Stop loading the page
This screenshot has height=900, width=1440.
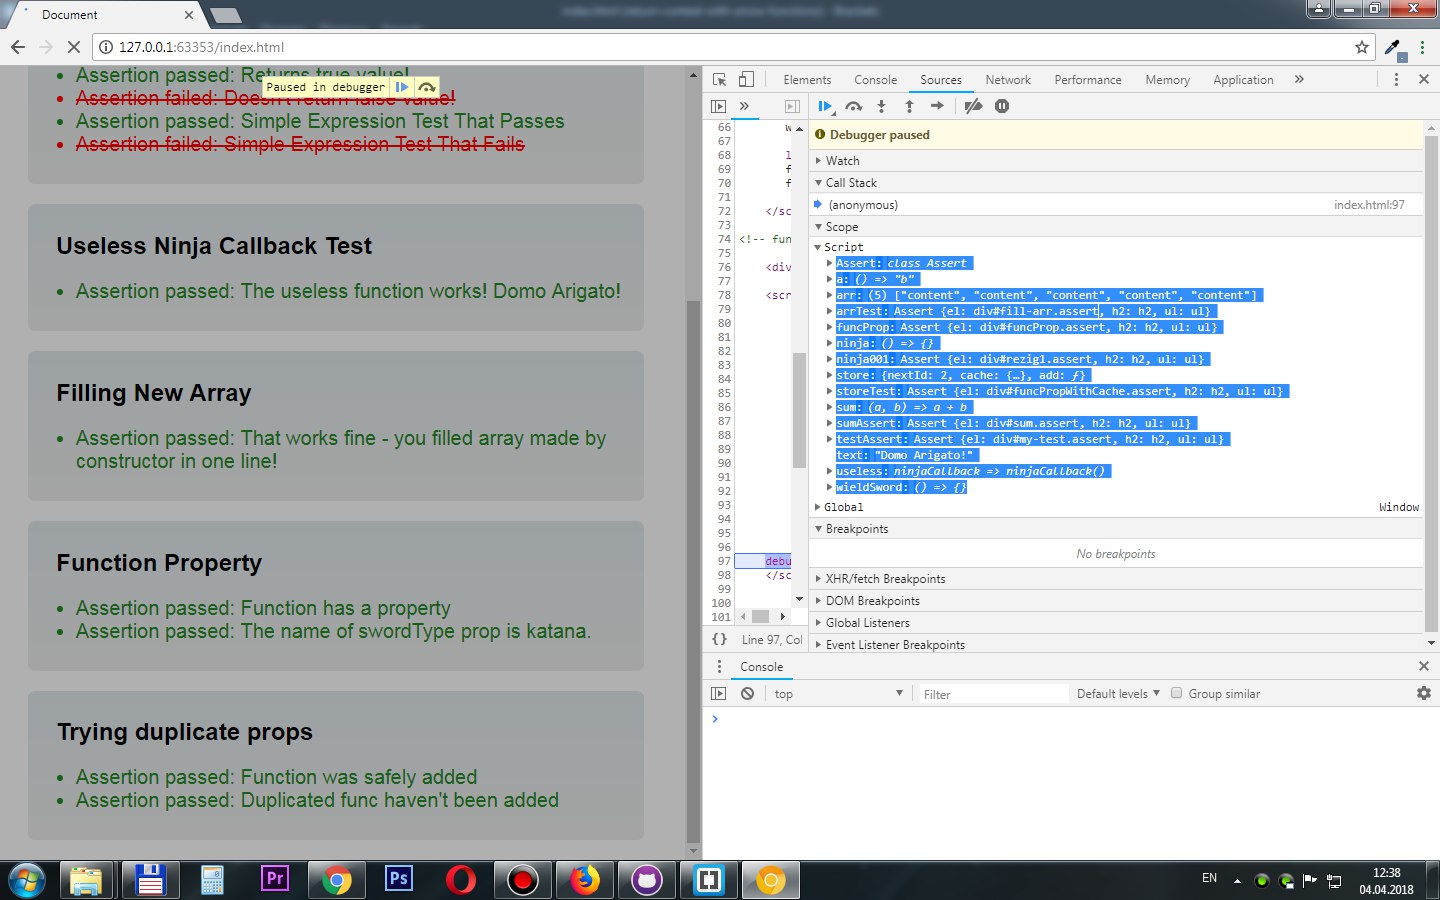click(x=73, y=47)
